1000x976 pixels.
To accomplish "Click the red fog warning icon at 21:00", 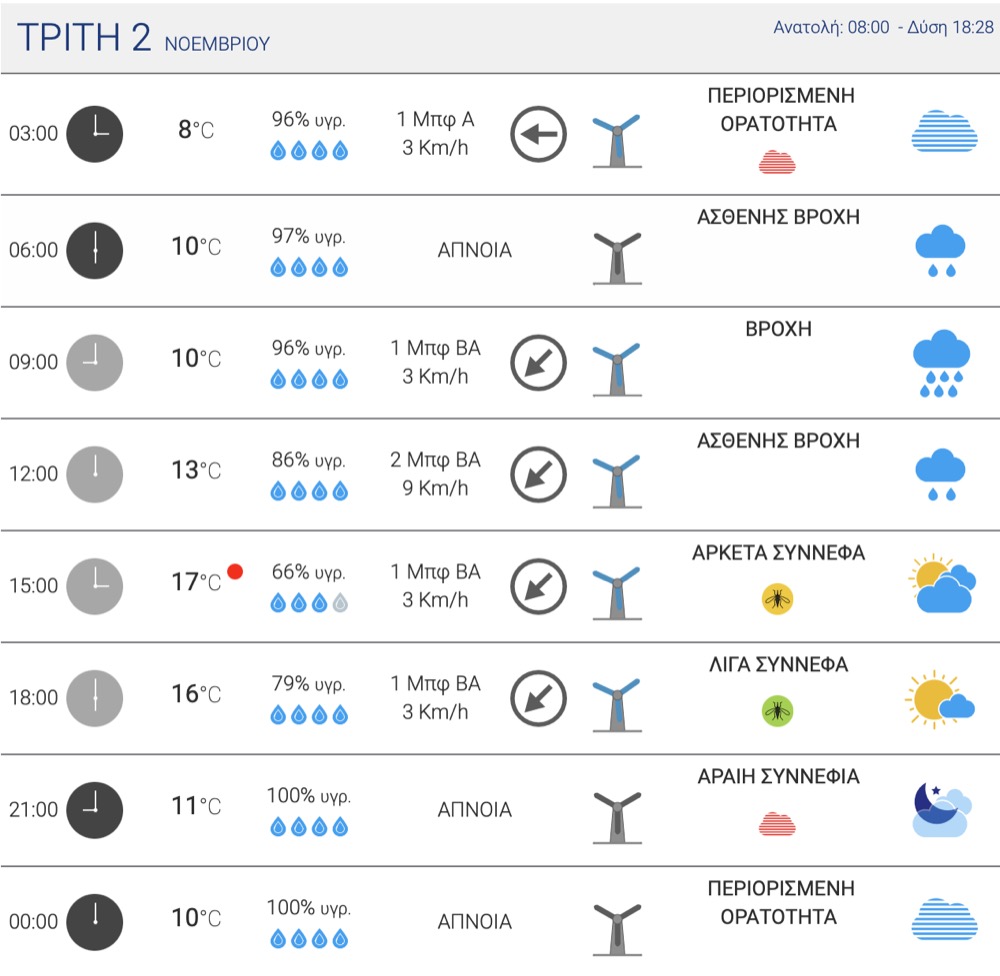I will pos(777,824).
